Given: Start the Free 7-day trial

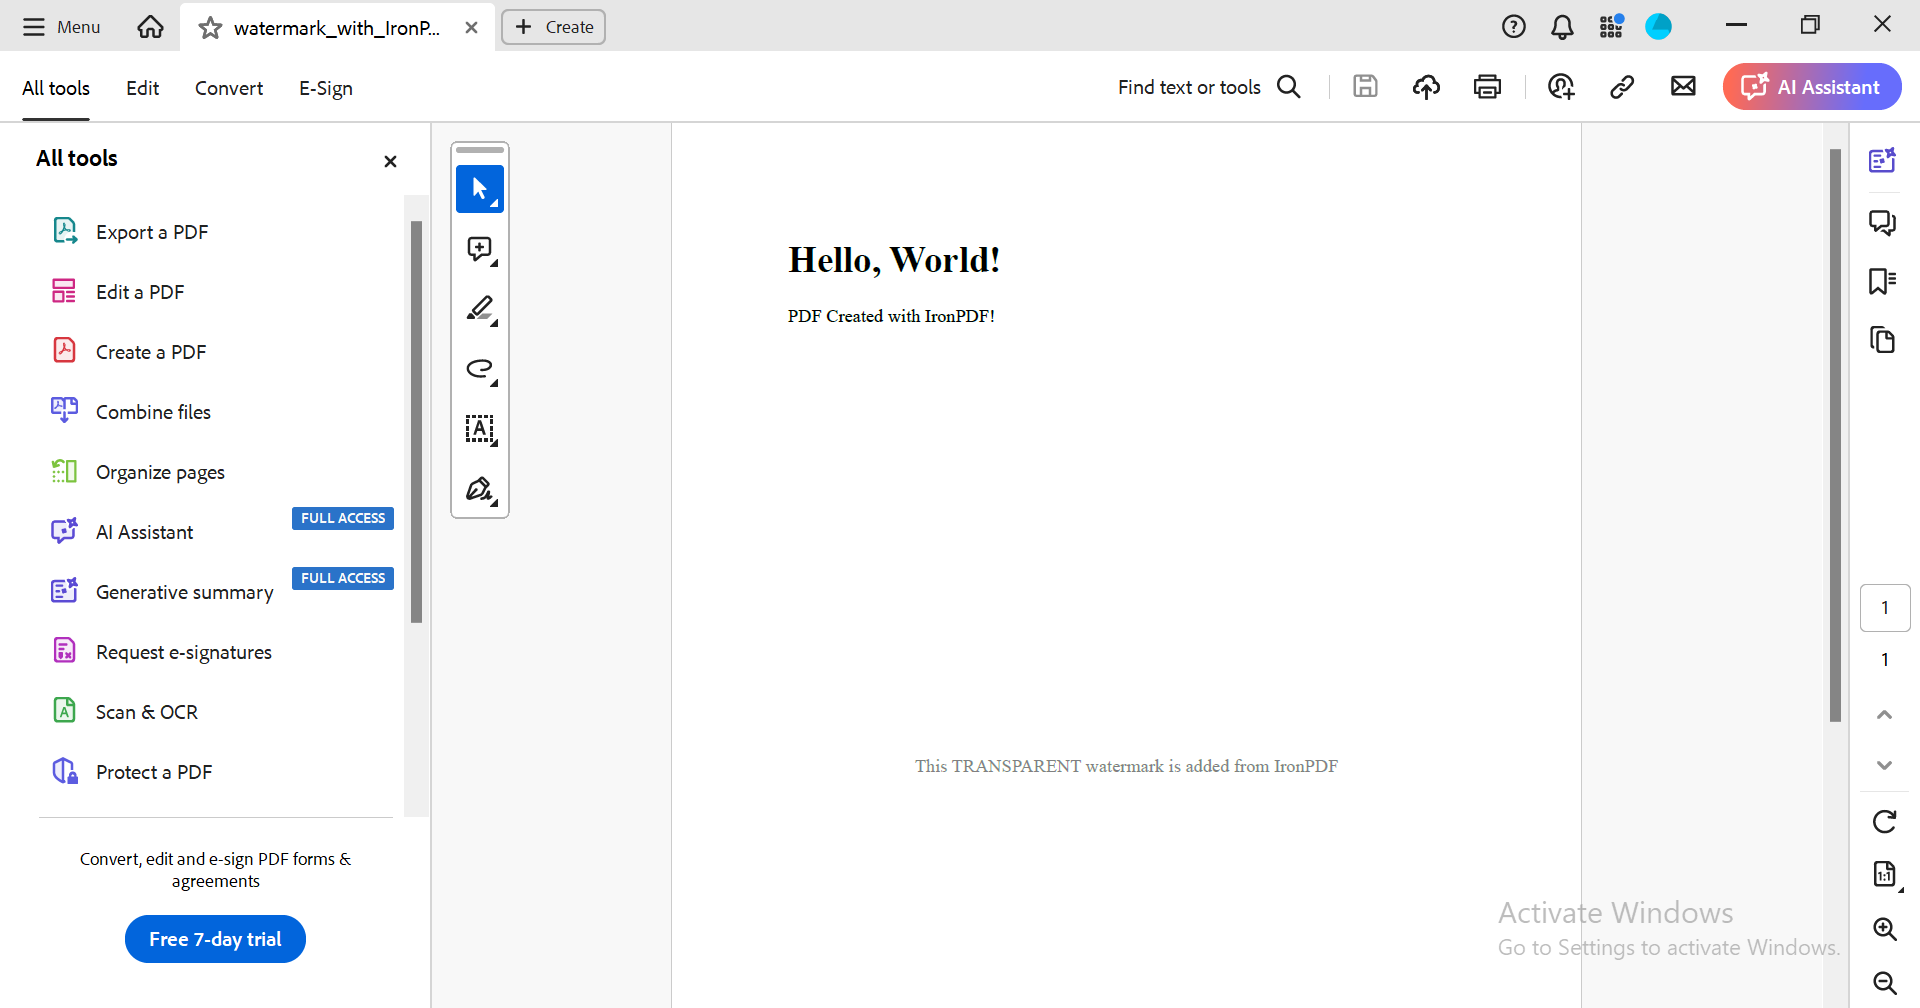Looking at the screenshot, I should (x=215, y=939).
